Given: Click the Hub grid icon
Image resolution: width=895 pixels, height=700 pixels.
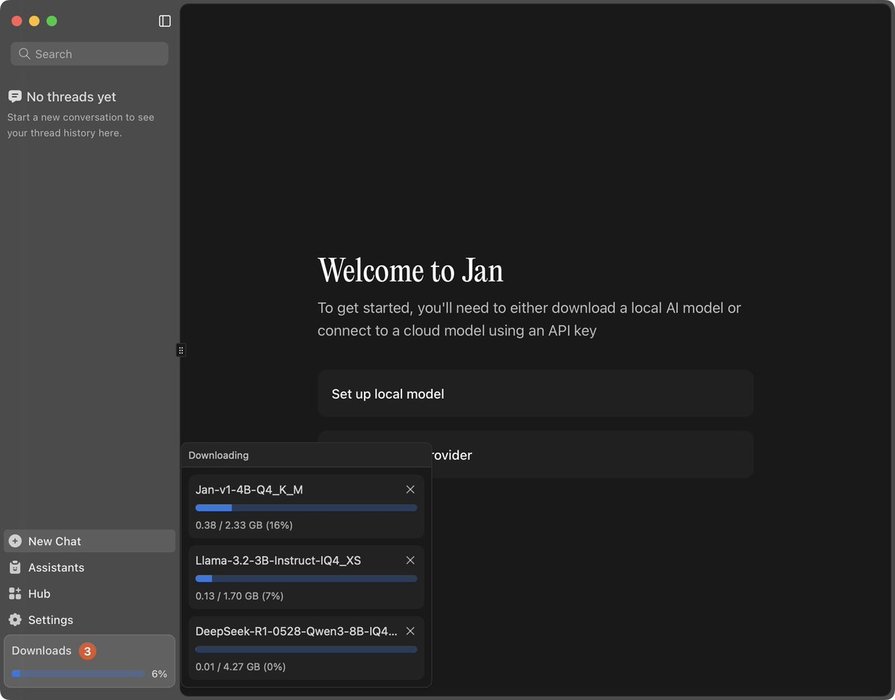Looking at the screenshot, I should click(15, 593).
